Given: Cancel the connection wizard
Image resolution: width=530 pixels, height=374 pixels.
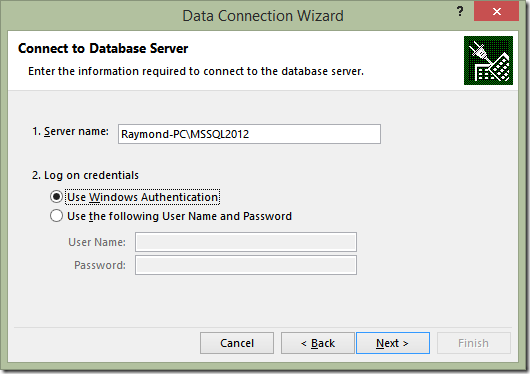Looking at the screenshot, I should (x=237, y=343).
